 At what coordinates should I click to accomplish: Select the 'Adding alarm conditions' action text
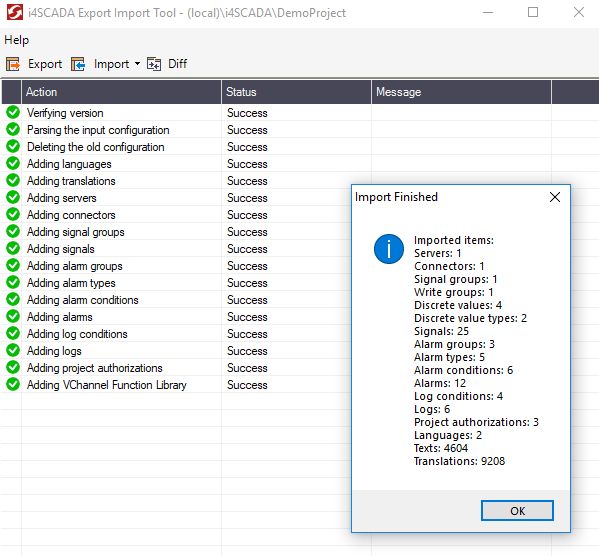[x=83, y=300]
